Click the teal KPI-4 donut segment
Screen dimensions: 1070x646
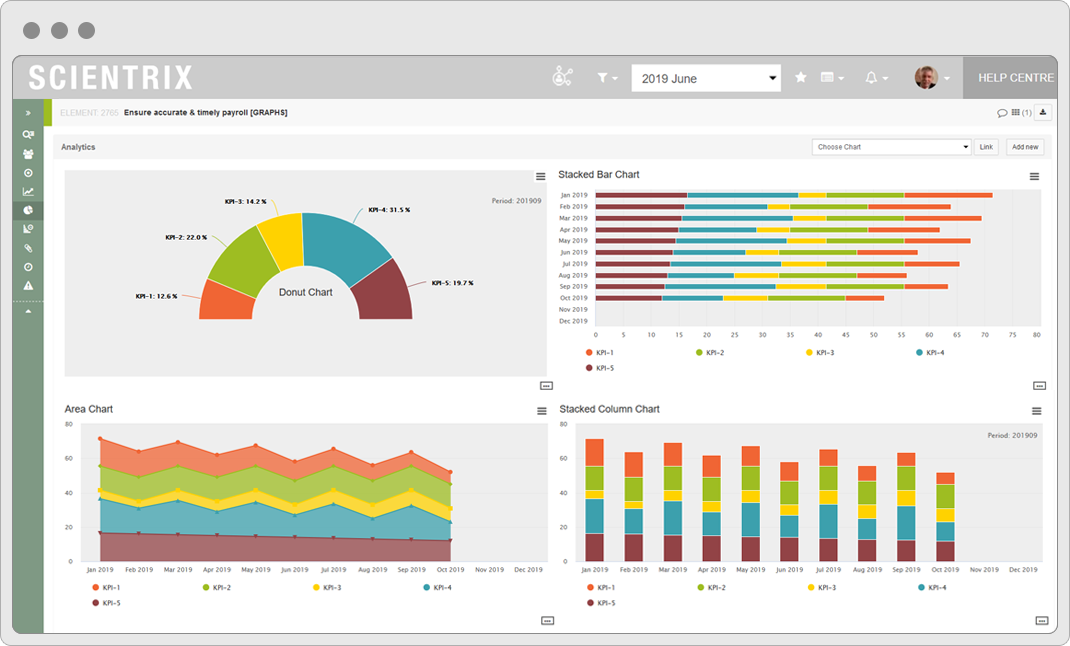[345, 244]
